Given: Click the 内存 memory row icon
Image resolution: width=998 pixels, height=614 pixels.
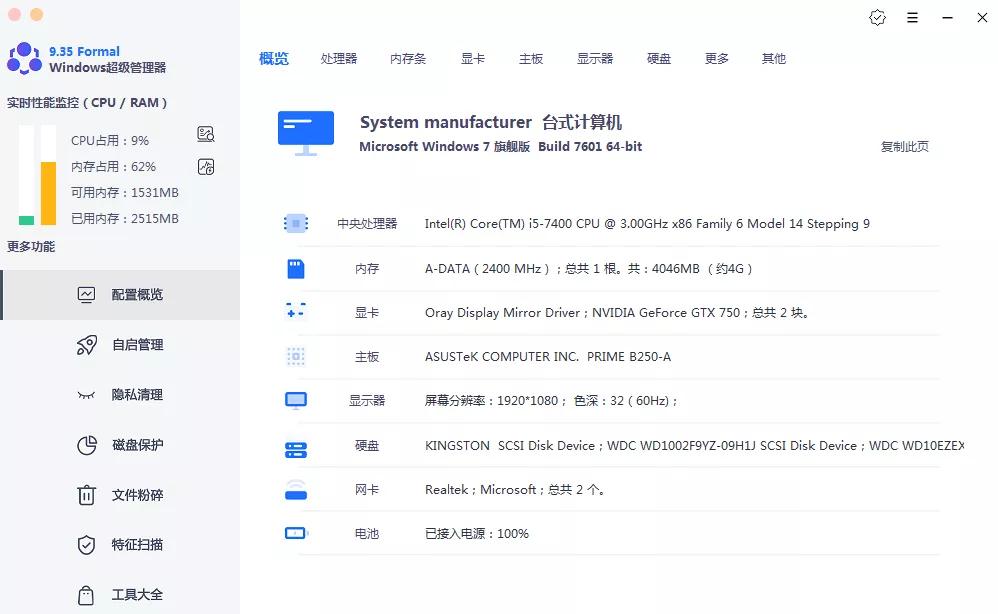Looking at the screenshot, I should 295,268.
